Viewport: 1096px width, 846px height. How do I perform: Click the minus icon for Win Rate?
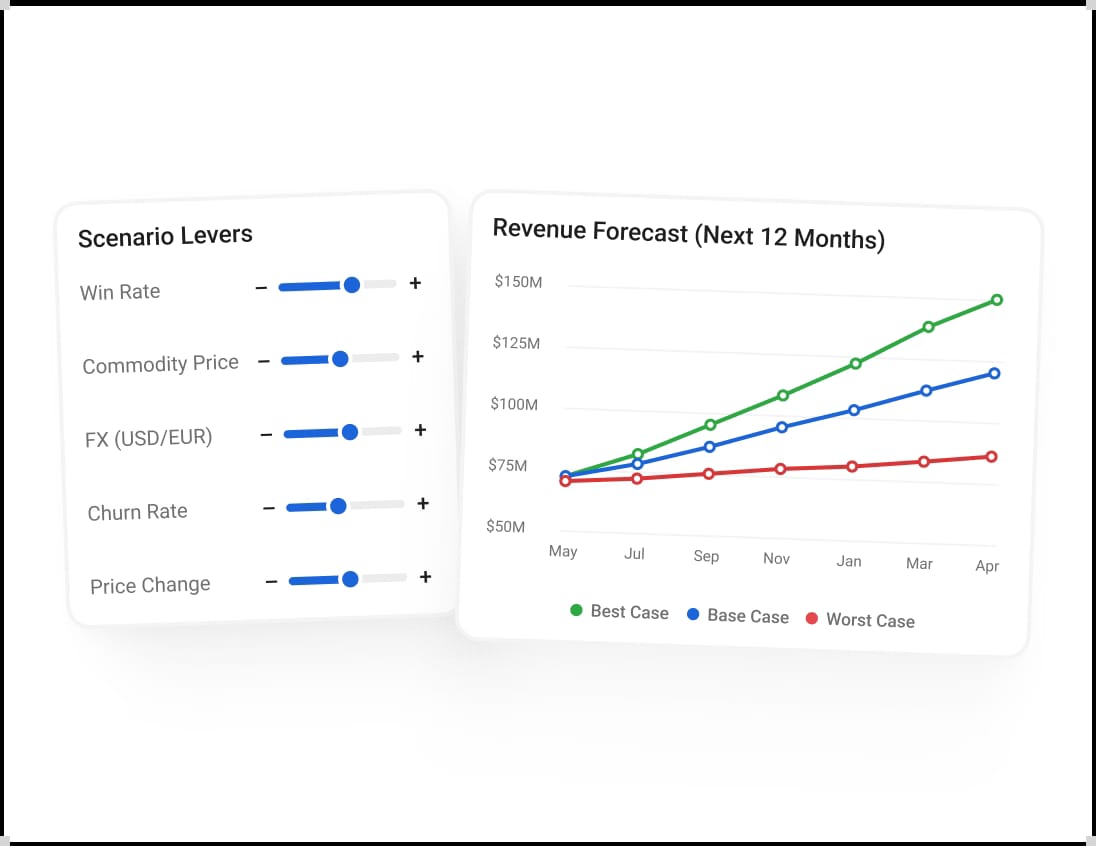point(261,287)
